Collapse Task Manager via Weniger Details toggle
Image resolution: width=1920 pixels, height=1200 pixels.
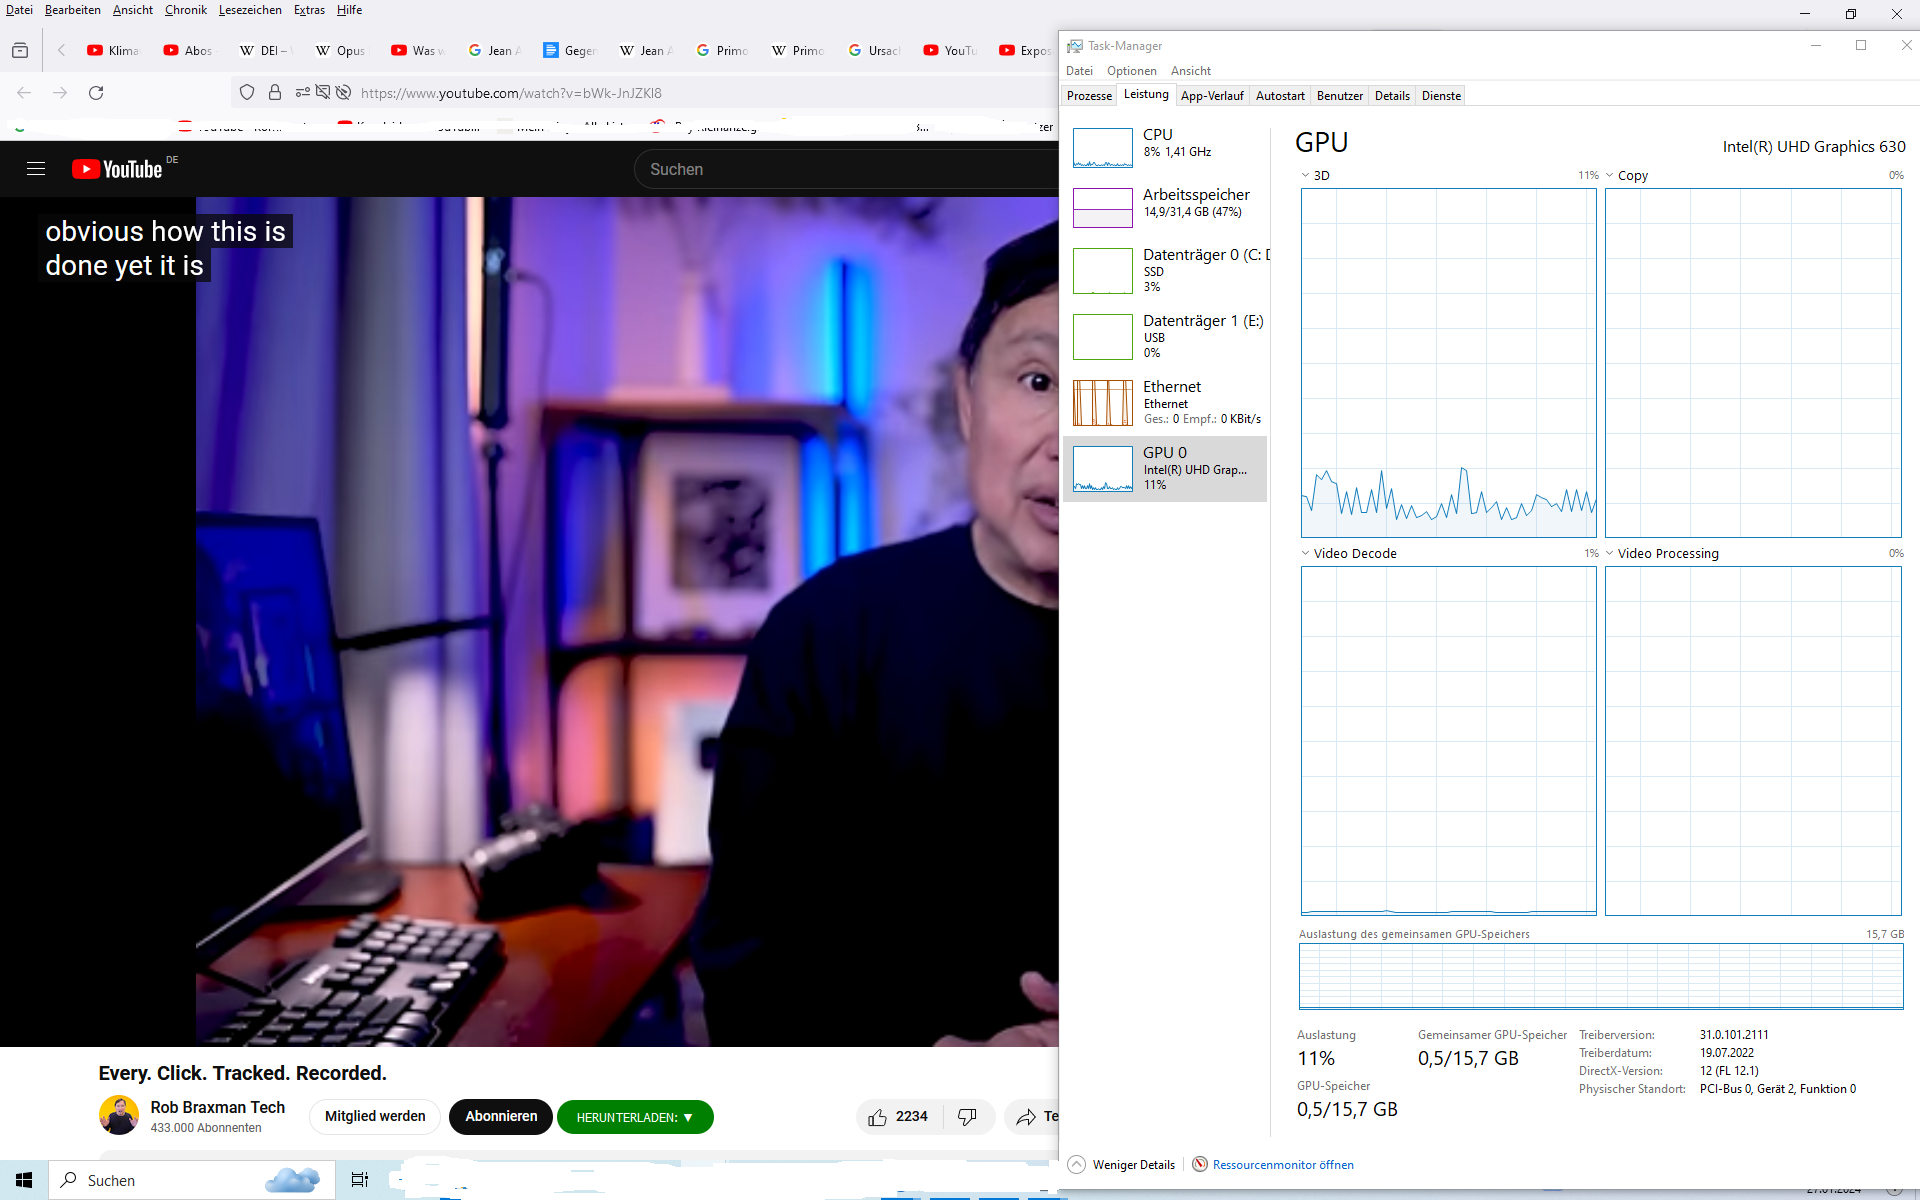coord(1122,1164)
